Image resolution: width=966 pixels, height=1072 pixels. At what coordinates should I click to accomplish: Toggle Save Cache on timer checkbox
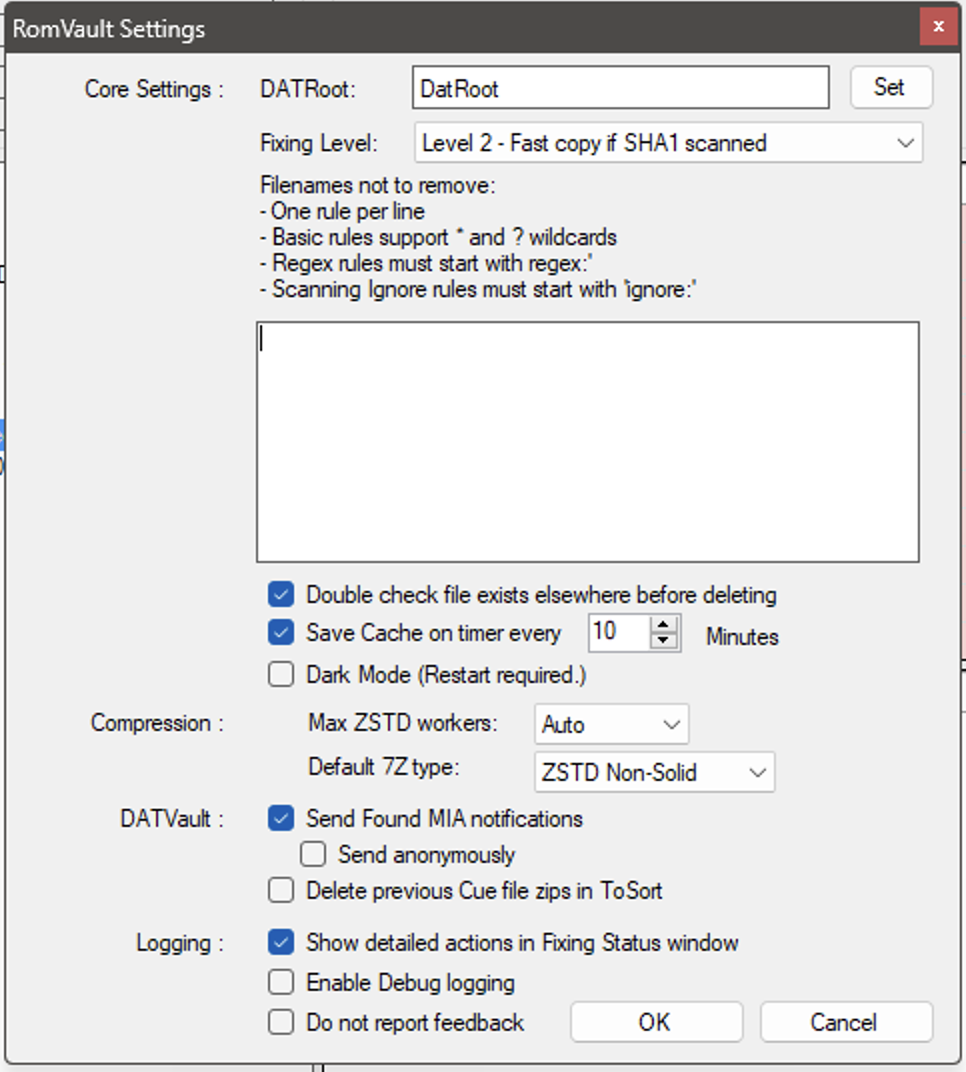pyautogui.click(x=281, y=633)
